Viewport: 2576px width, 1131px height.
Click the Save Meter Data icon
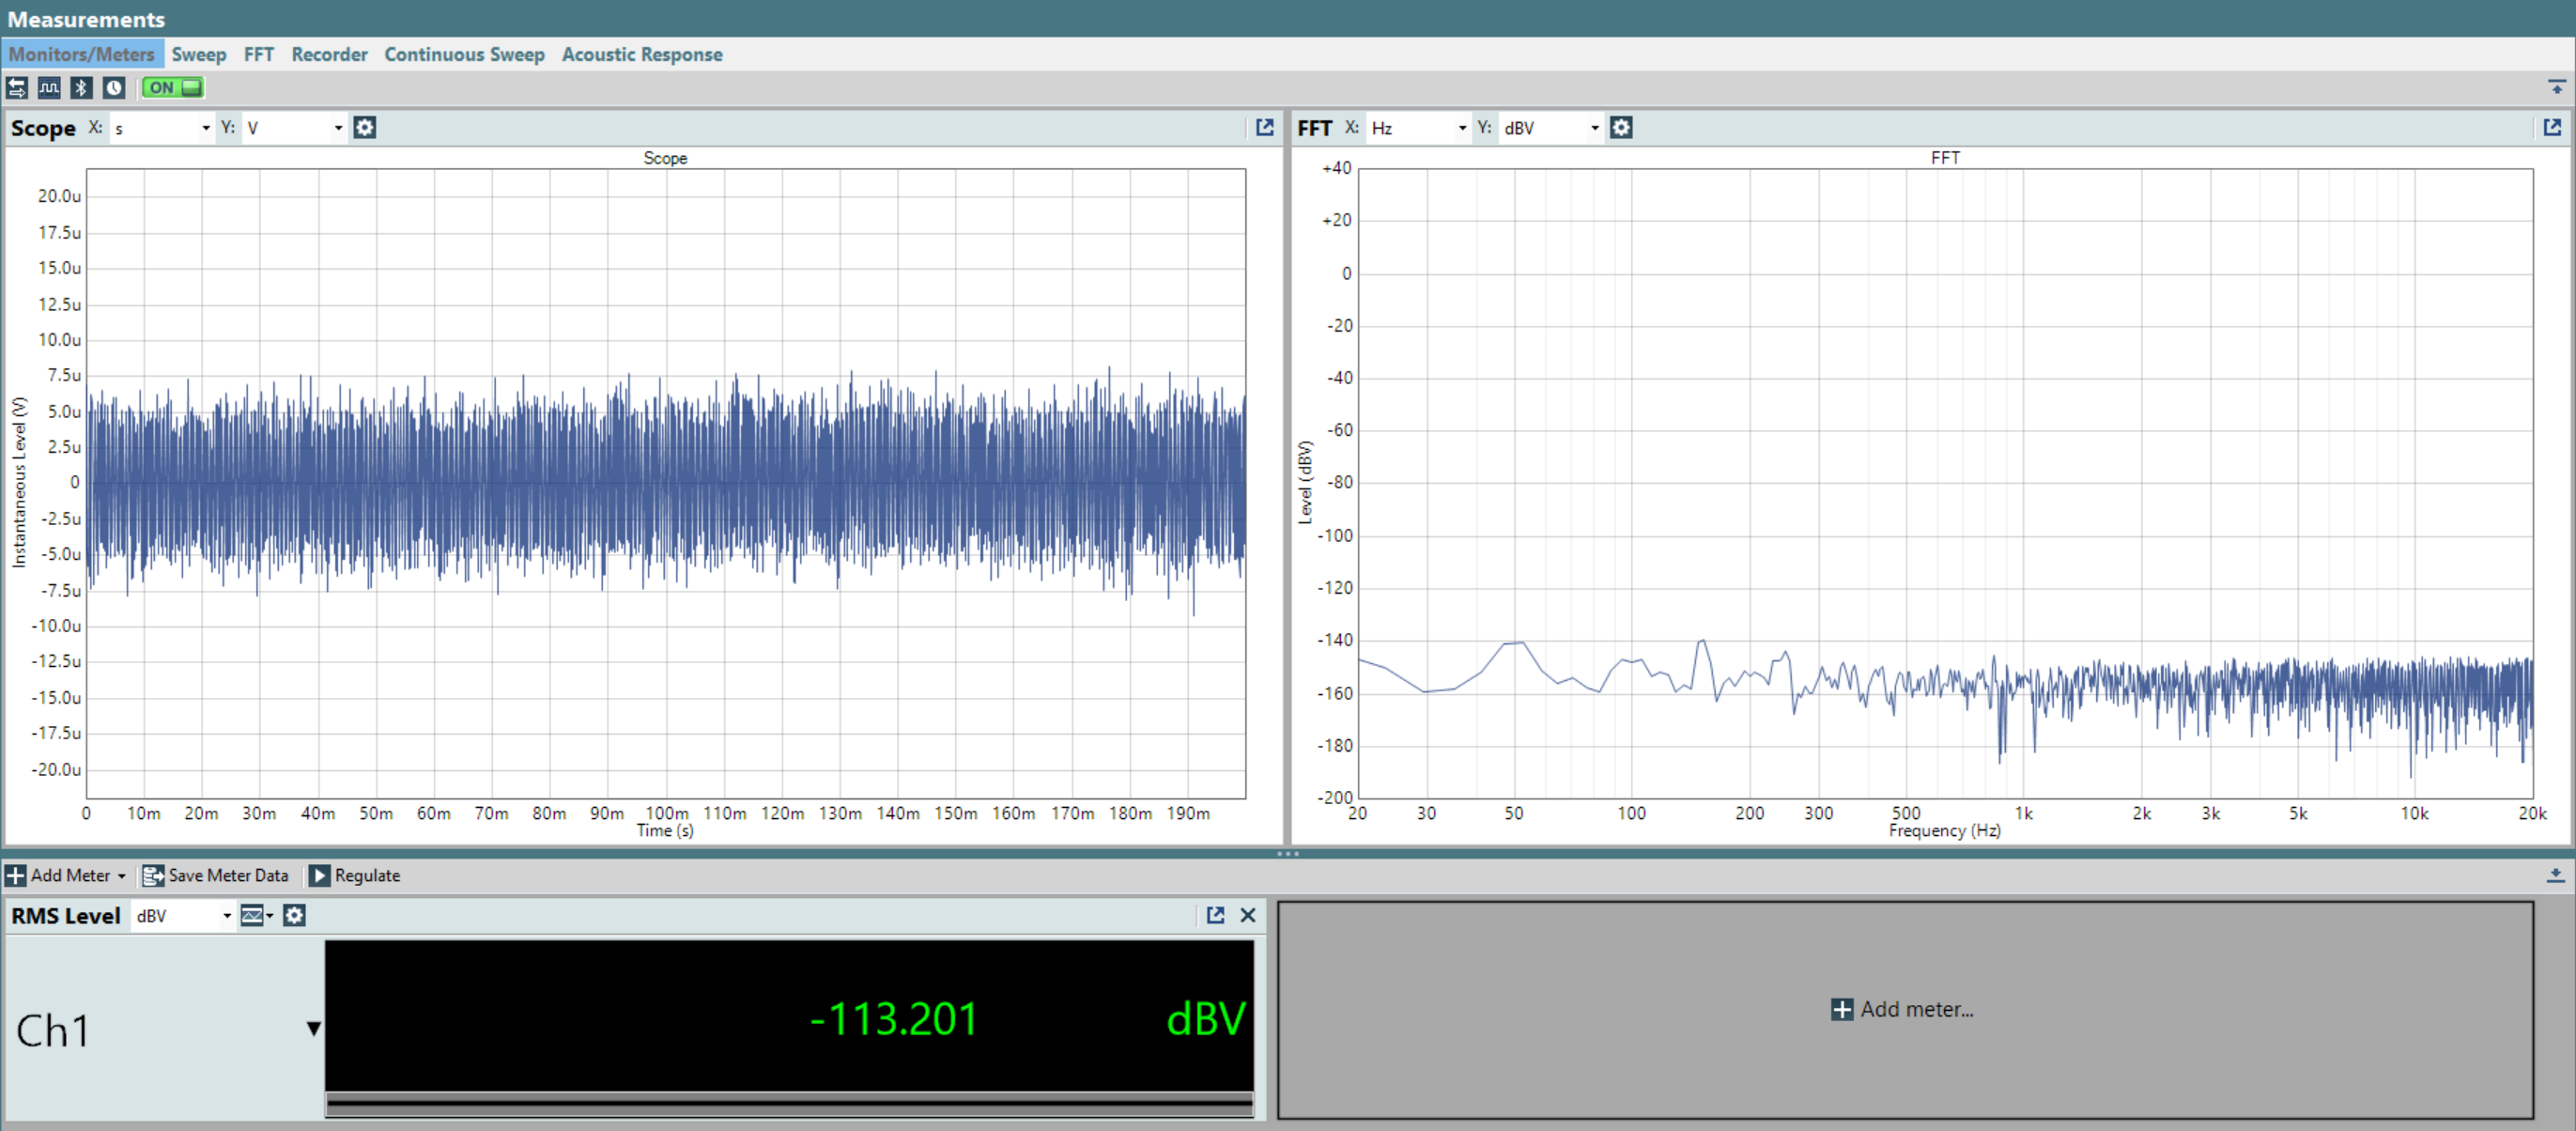pyautogui.click(x=152, y=875)
